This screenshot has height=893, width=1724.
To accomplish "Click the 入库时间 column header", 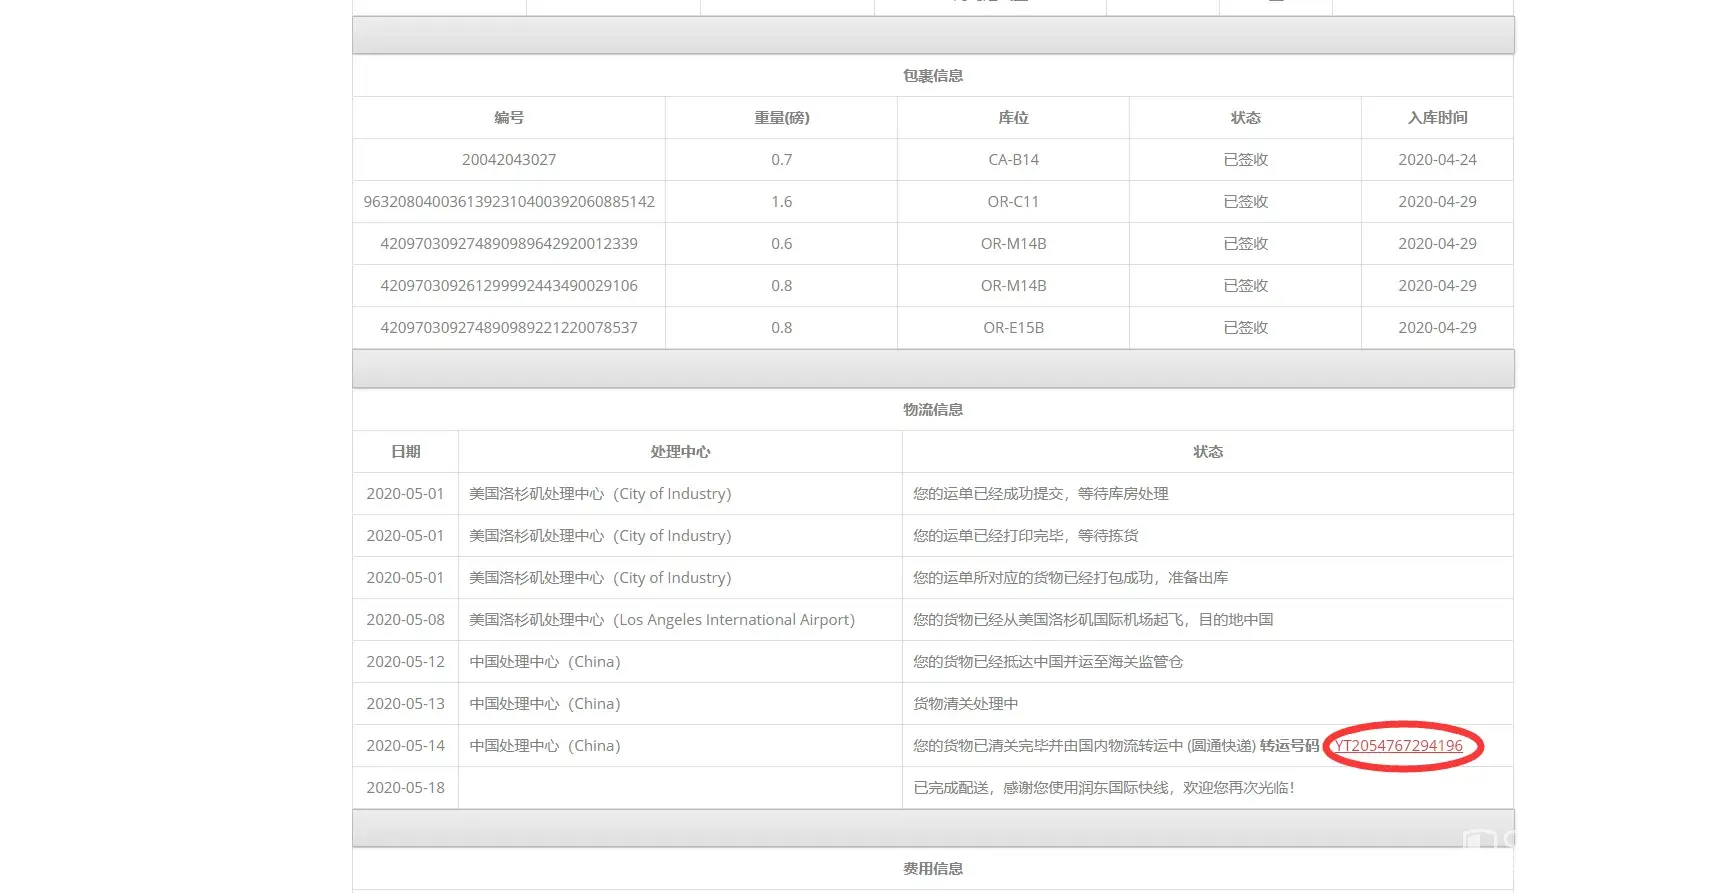I will click(x=1437, y=118).
